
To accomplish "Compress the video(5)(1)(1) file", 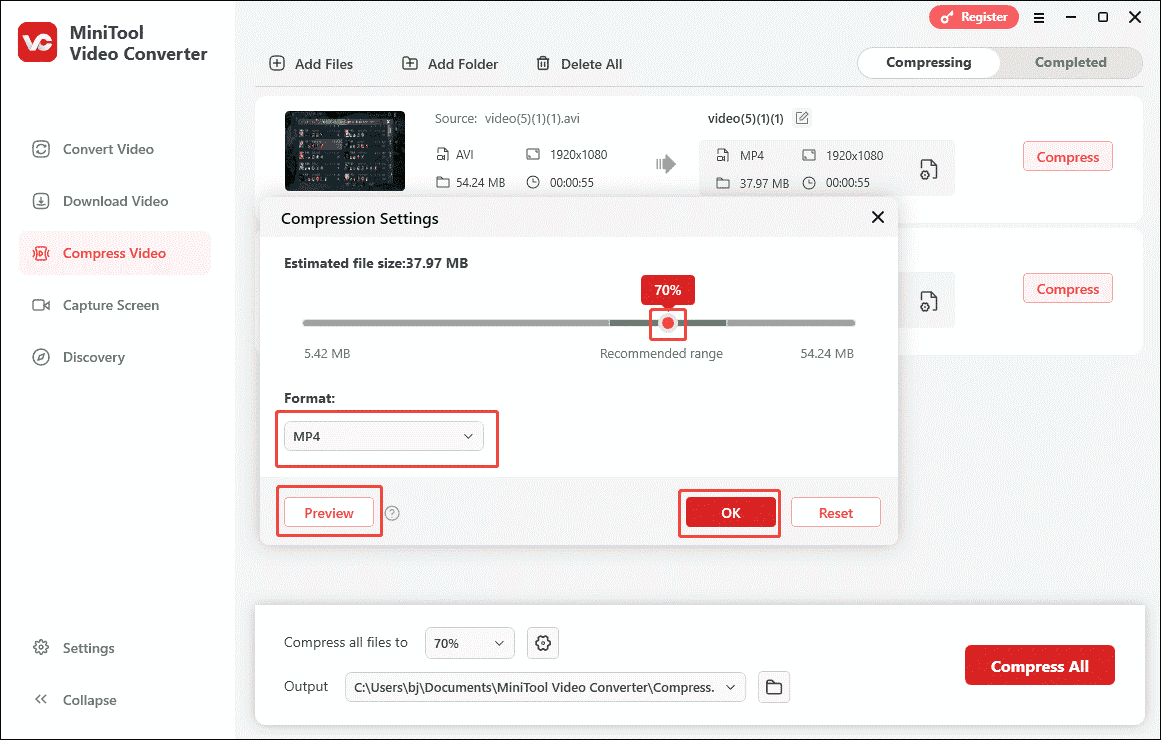I will tap(1068, 157).
